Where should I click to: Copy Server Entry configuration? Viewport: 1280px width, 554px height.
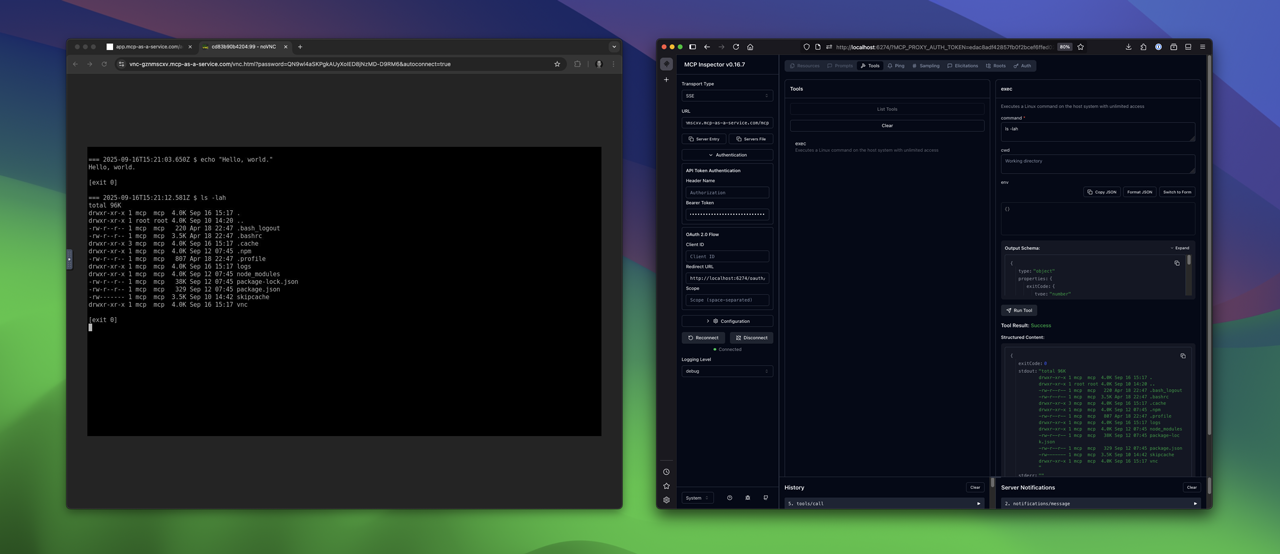[704, 139]
